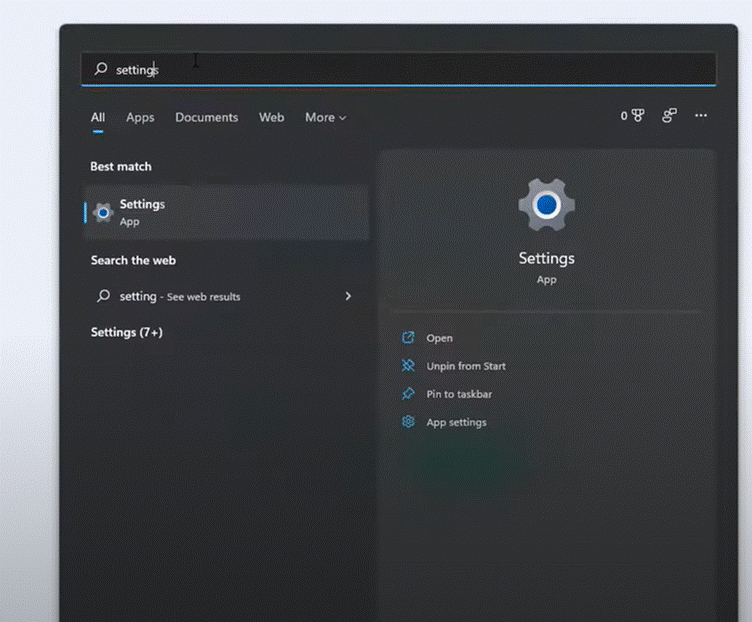This screenshot has height=622, width=752.
Task: Click 'setting - See web results' entry
Action: [x=226, y=296]
